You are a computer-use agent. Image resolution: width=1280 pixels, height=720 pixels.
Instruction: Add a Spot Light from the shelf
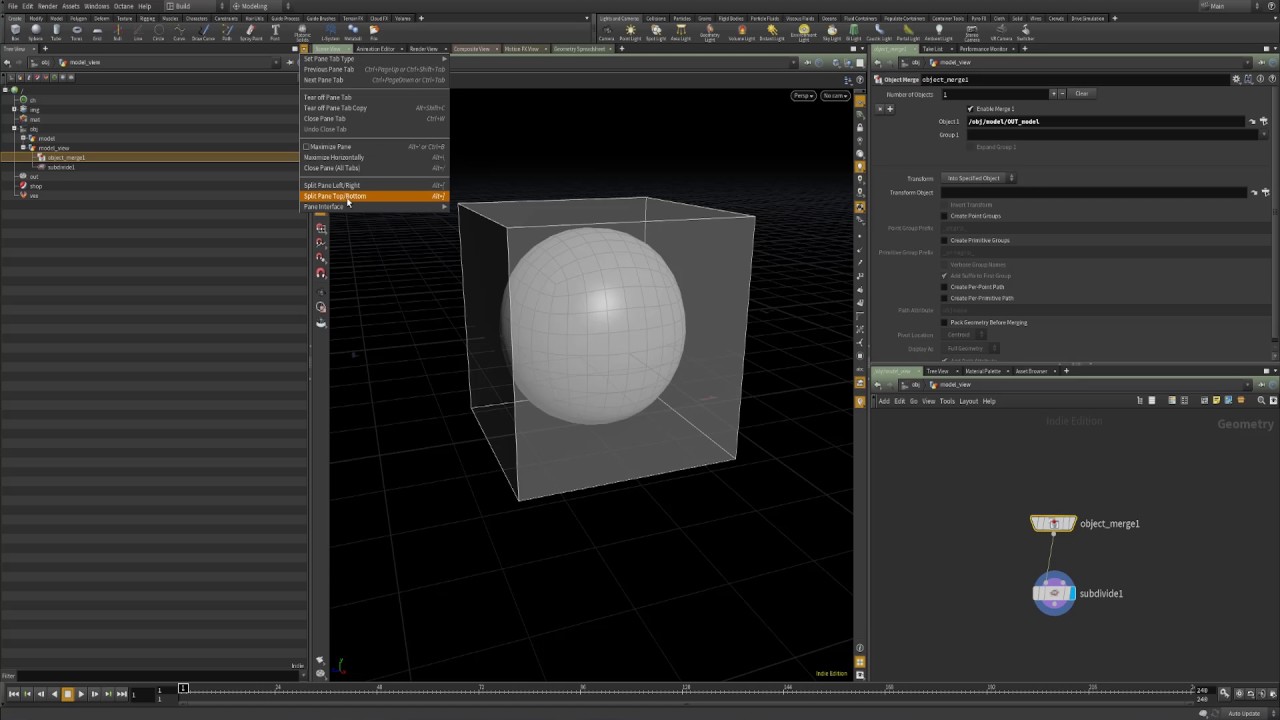point(655,32)
